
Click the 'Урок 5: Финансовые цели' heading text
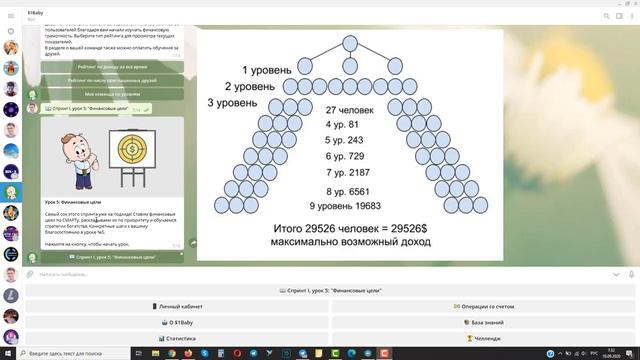coord(73,202)
